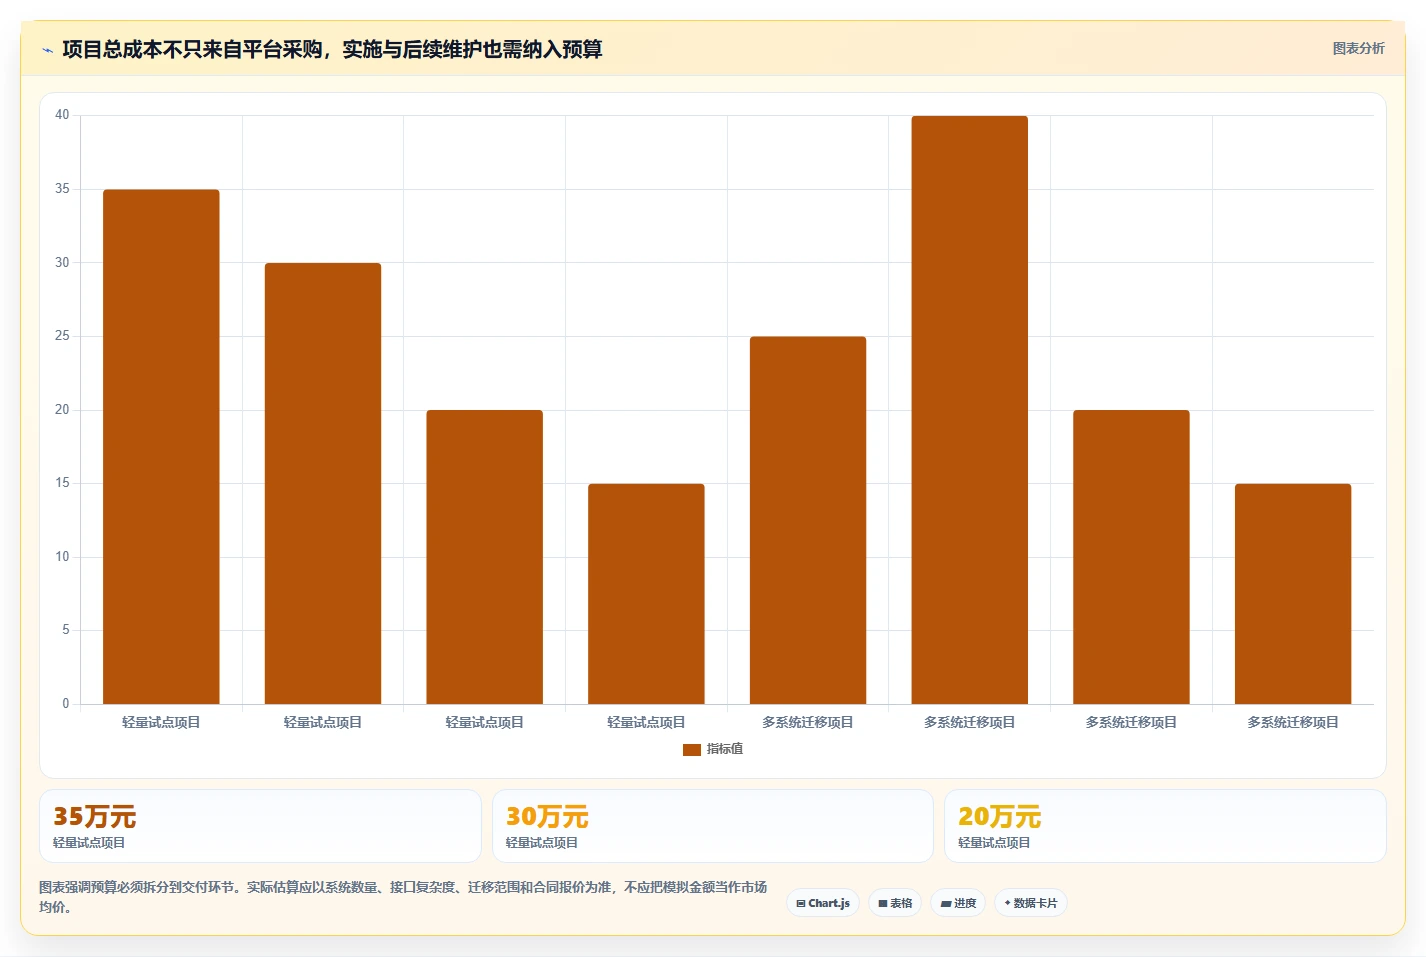Click the 30万元 data card

(x=712, y=826)
